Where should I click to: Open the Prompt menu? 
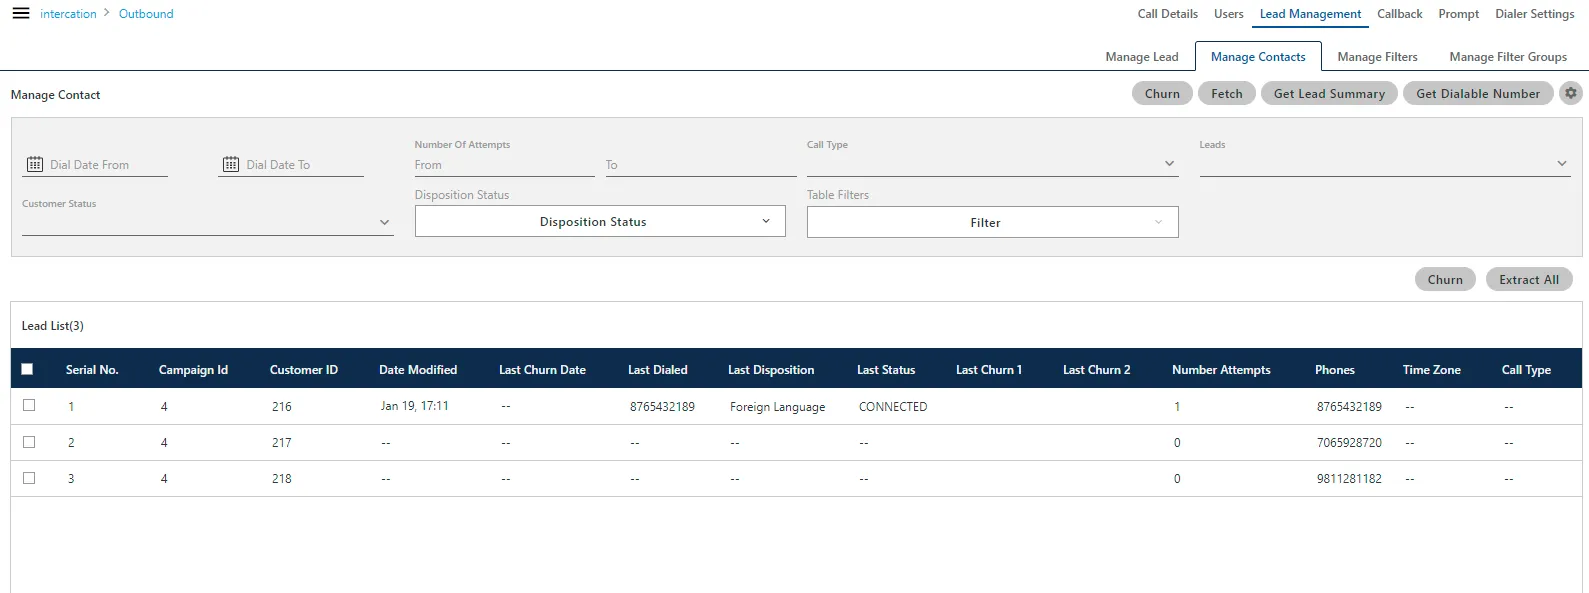(1458, 14)
